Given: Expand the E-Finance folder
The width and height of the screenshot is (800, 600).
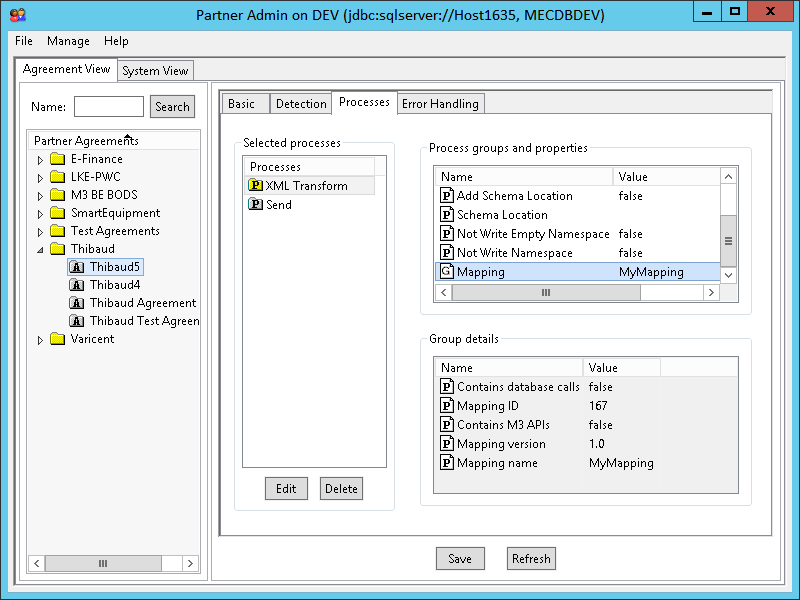Looking at the screenshot, I should pyautogui.click(x=40, y=160).
